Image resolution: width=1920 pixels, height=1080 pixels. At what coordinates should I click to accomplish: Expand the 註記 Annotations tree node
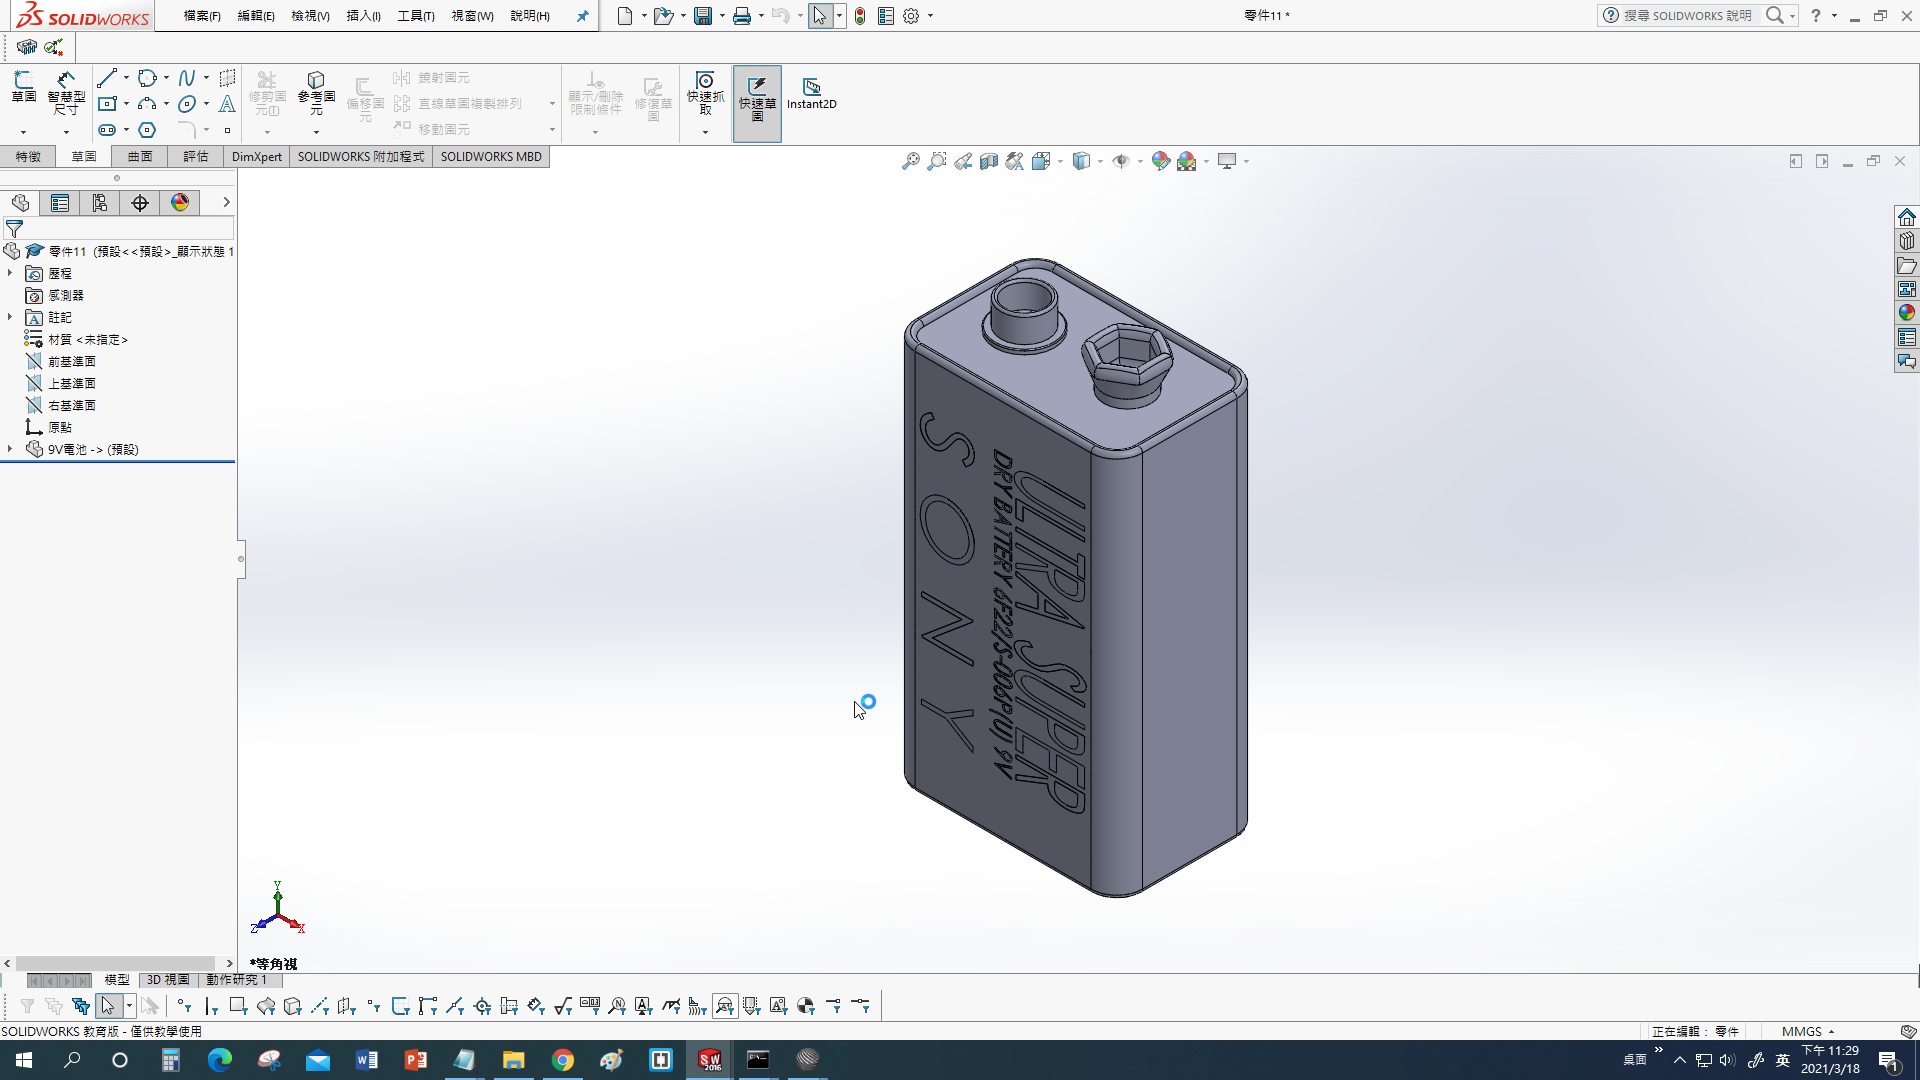click(10, 317)
